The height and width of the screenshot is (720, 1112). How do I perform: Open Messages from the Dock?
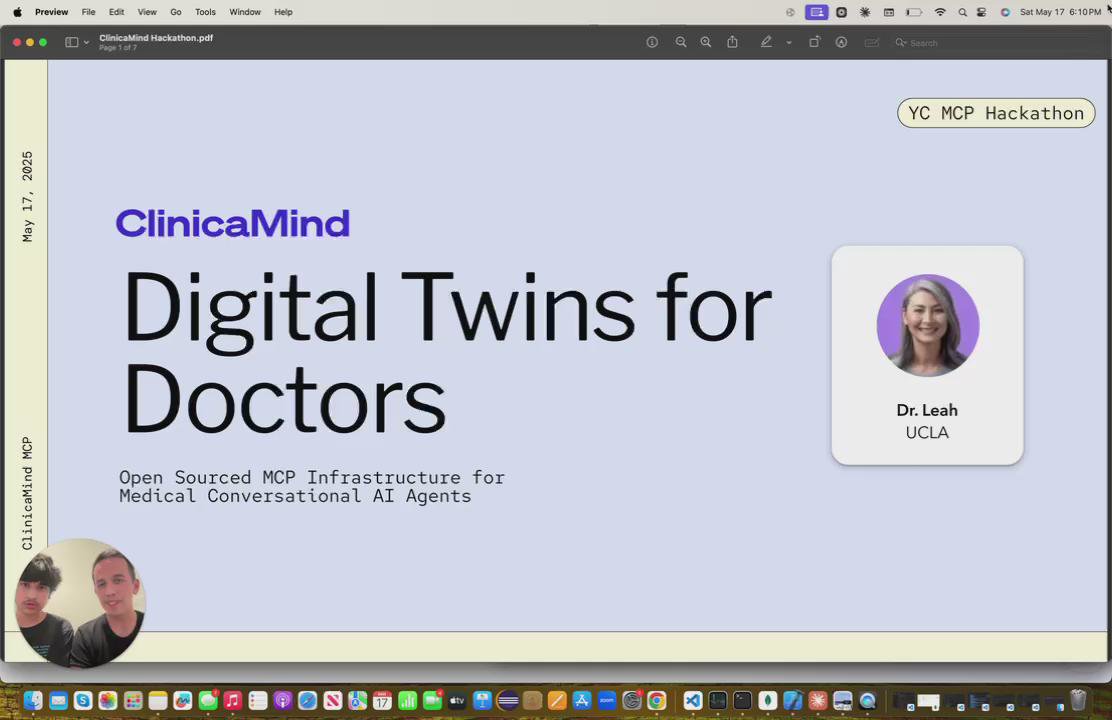(x=208, y=701)
